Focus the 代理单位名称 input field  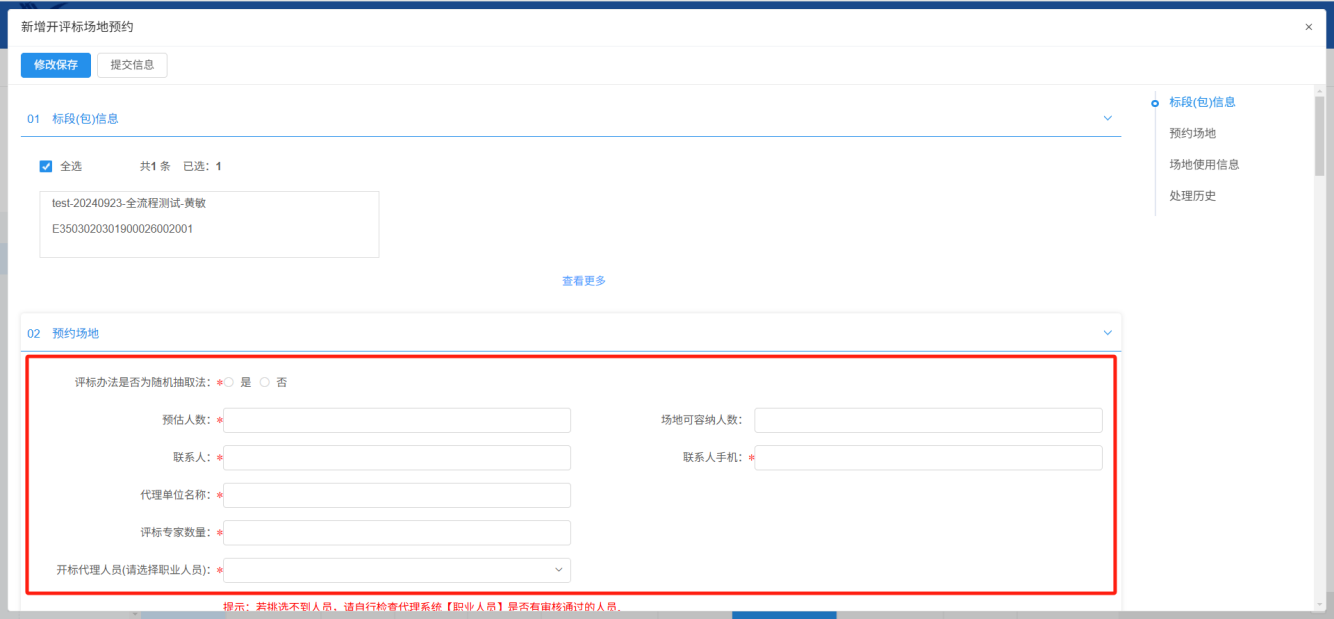[x=397, y=495]
